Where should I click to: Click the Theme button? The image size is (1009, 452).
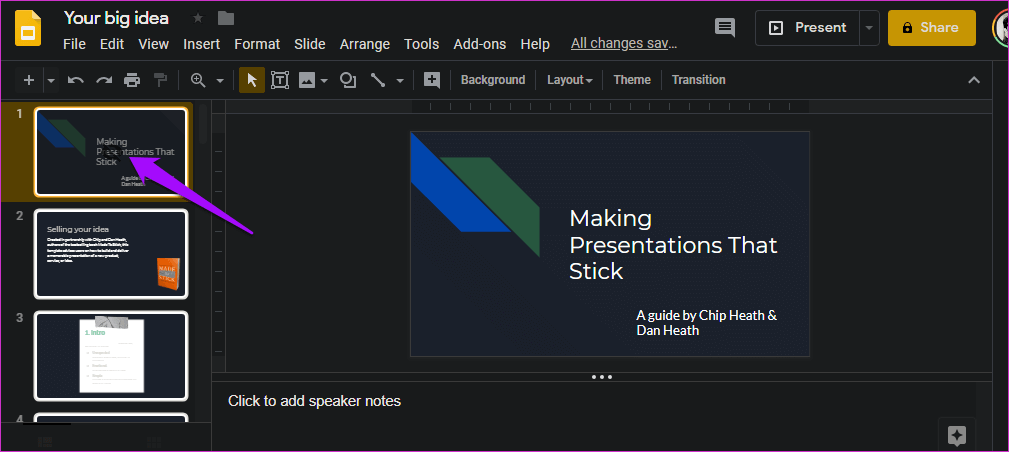(632, 80)
